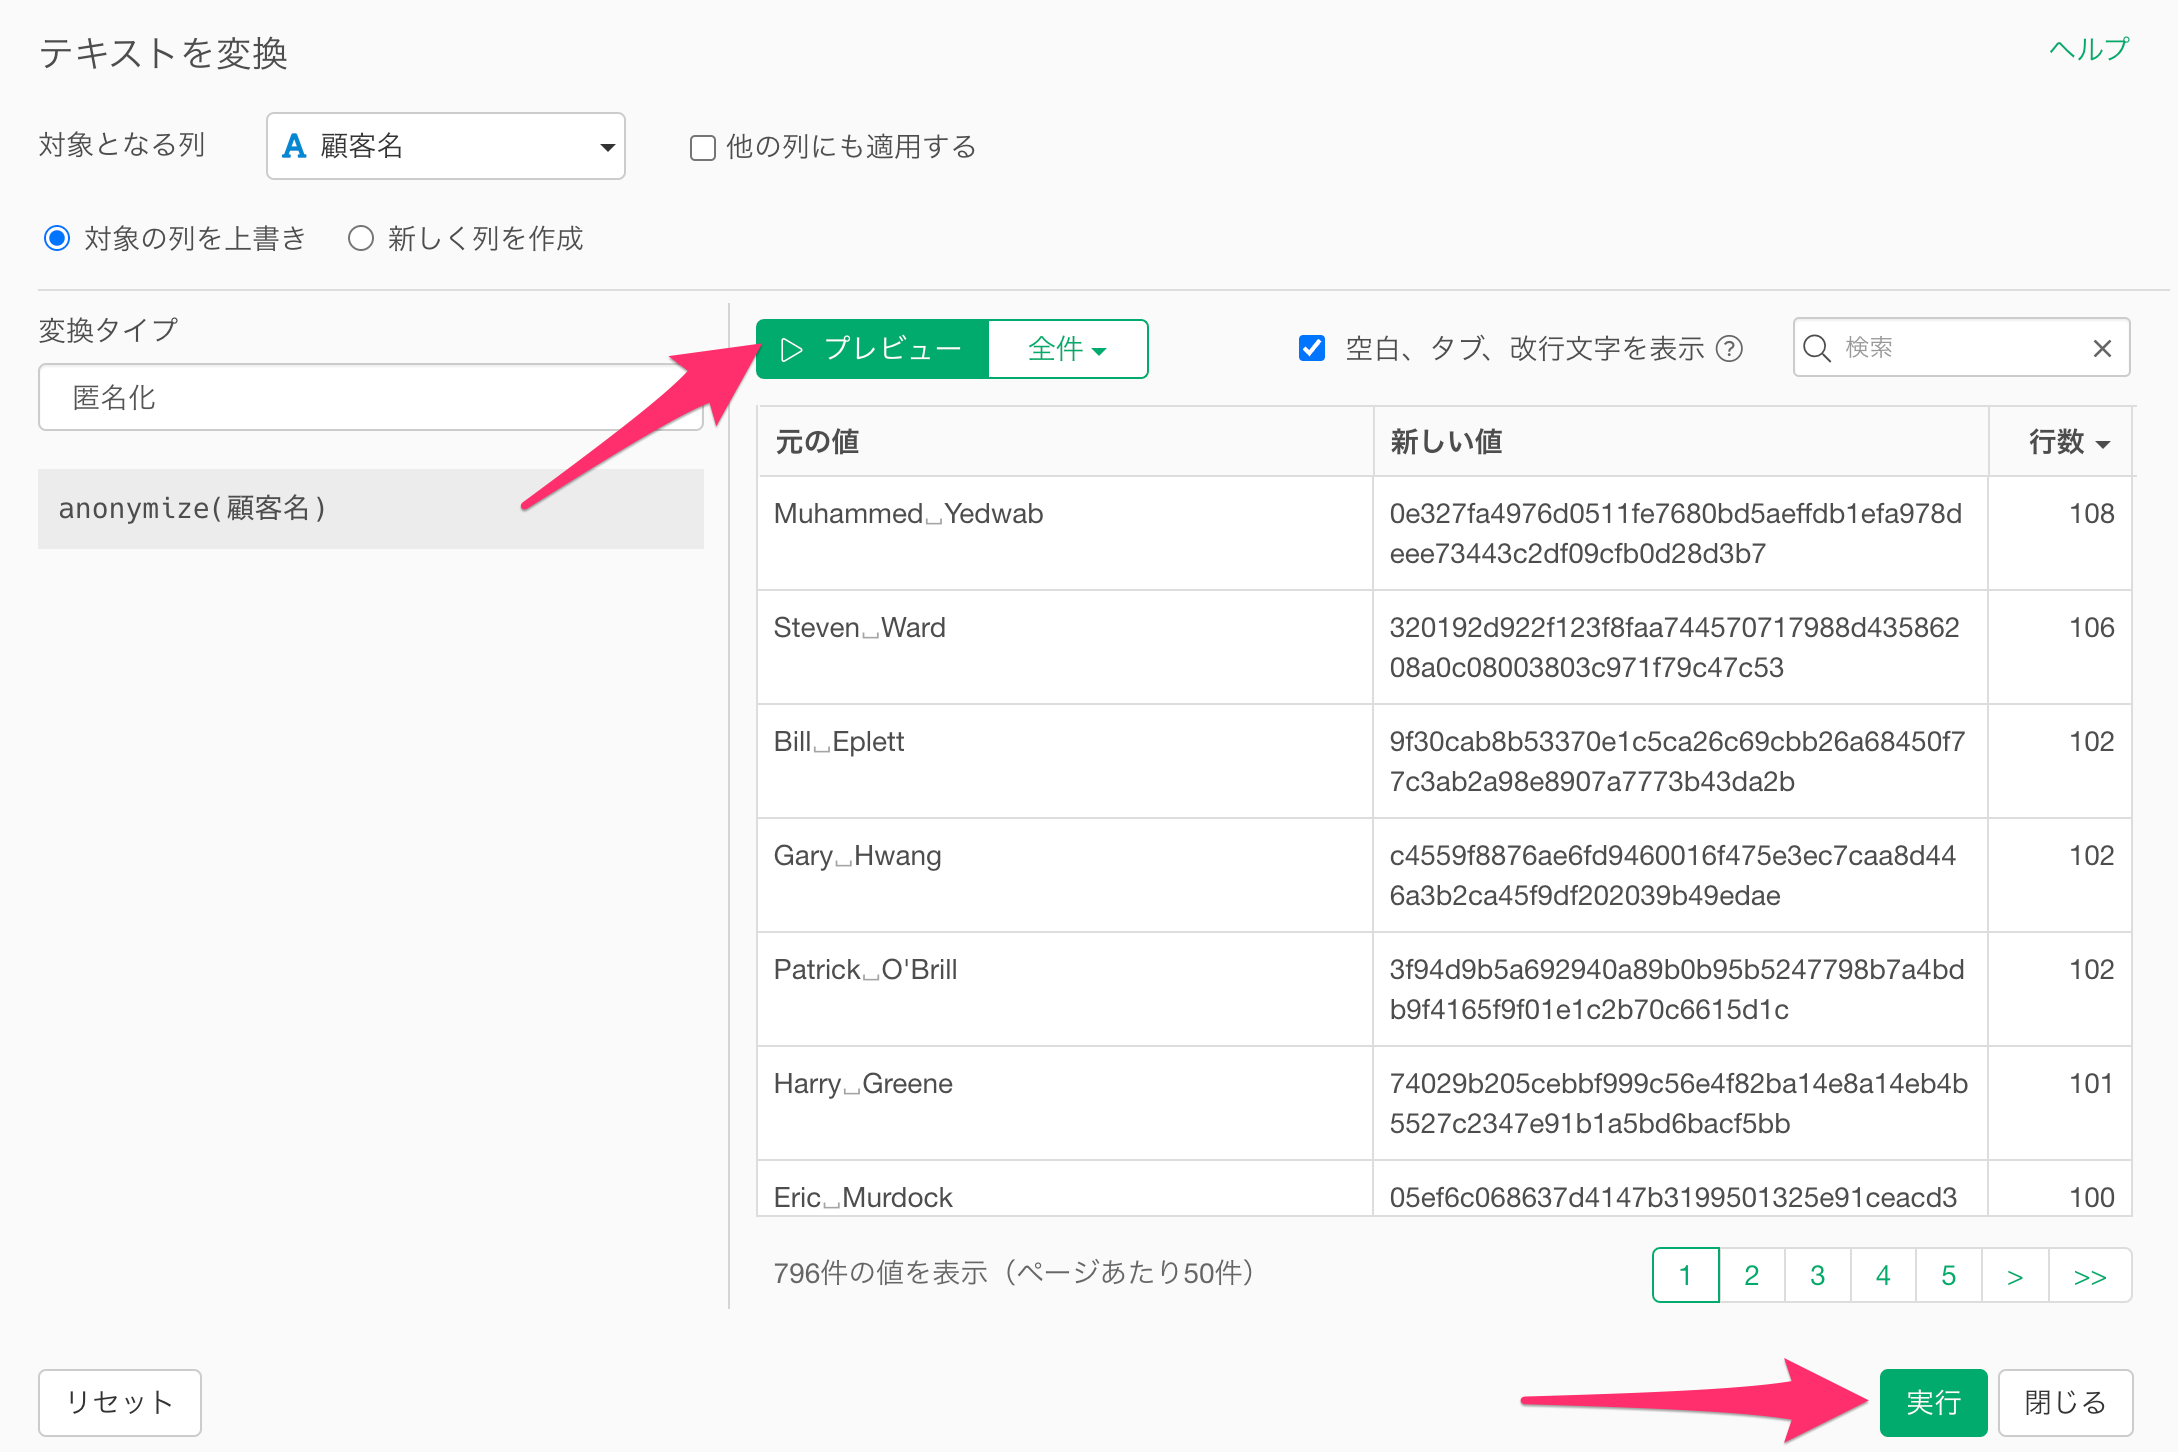The height and width of the screenshot is (1452, 2178).
Task: Switch to page 5 of results
Action: (x=1948, y=1276)
